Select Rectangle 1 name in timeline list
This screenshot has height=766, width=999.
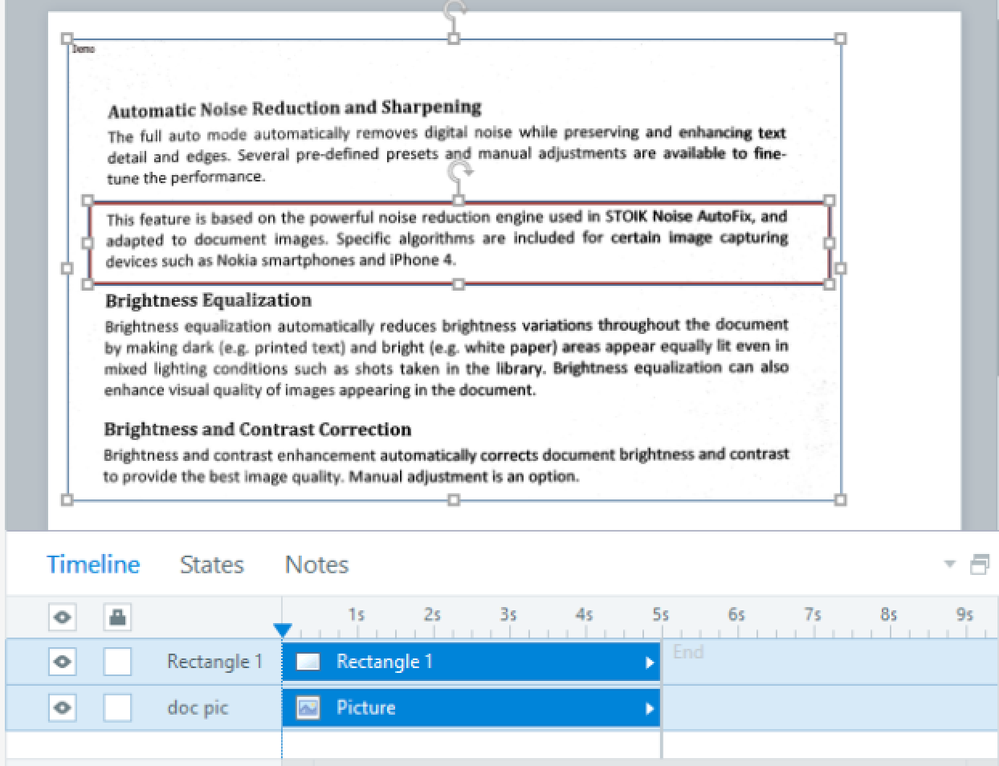(x=215, y=661)
